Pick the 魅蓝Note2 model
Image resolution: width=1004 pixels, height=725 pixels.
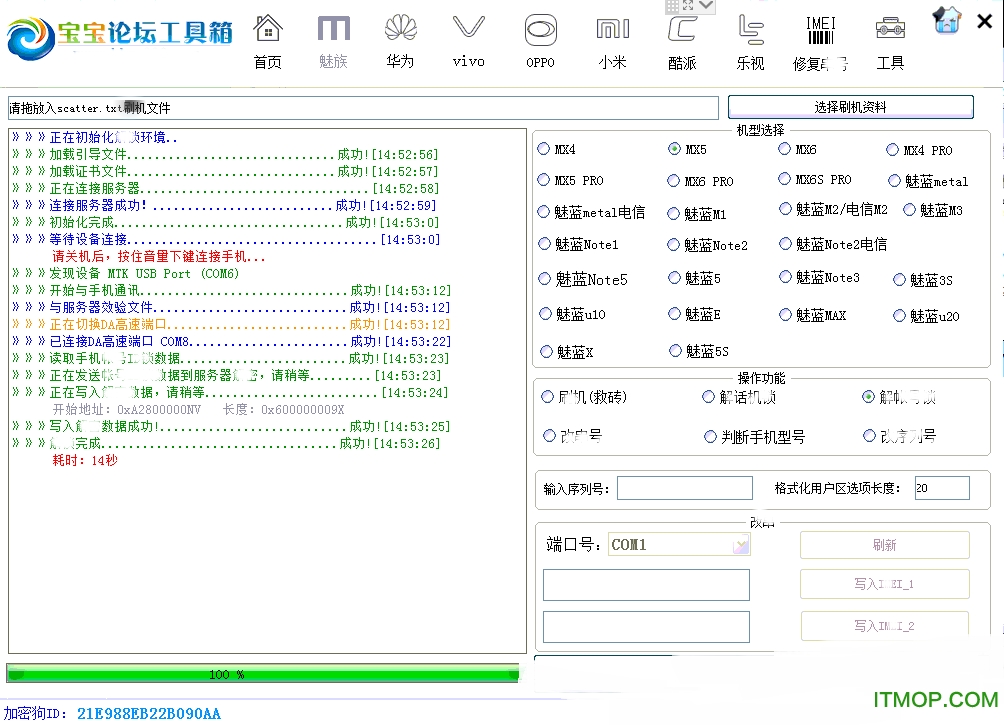point(674,245)
